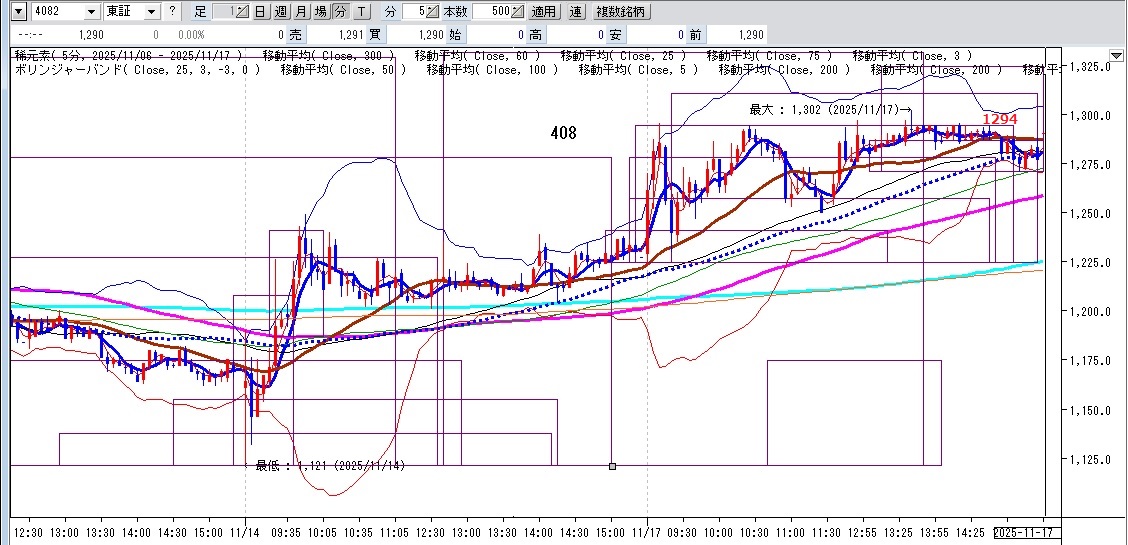Click the 売 sell label
1128x545 pixels.
coord(296,35)
